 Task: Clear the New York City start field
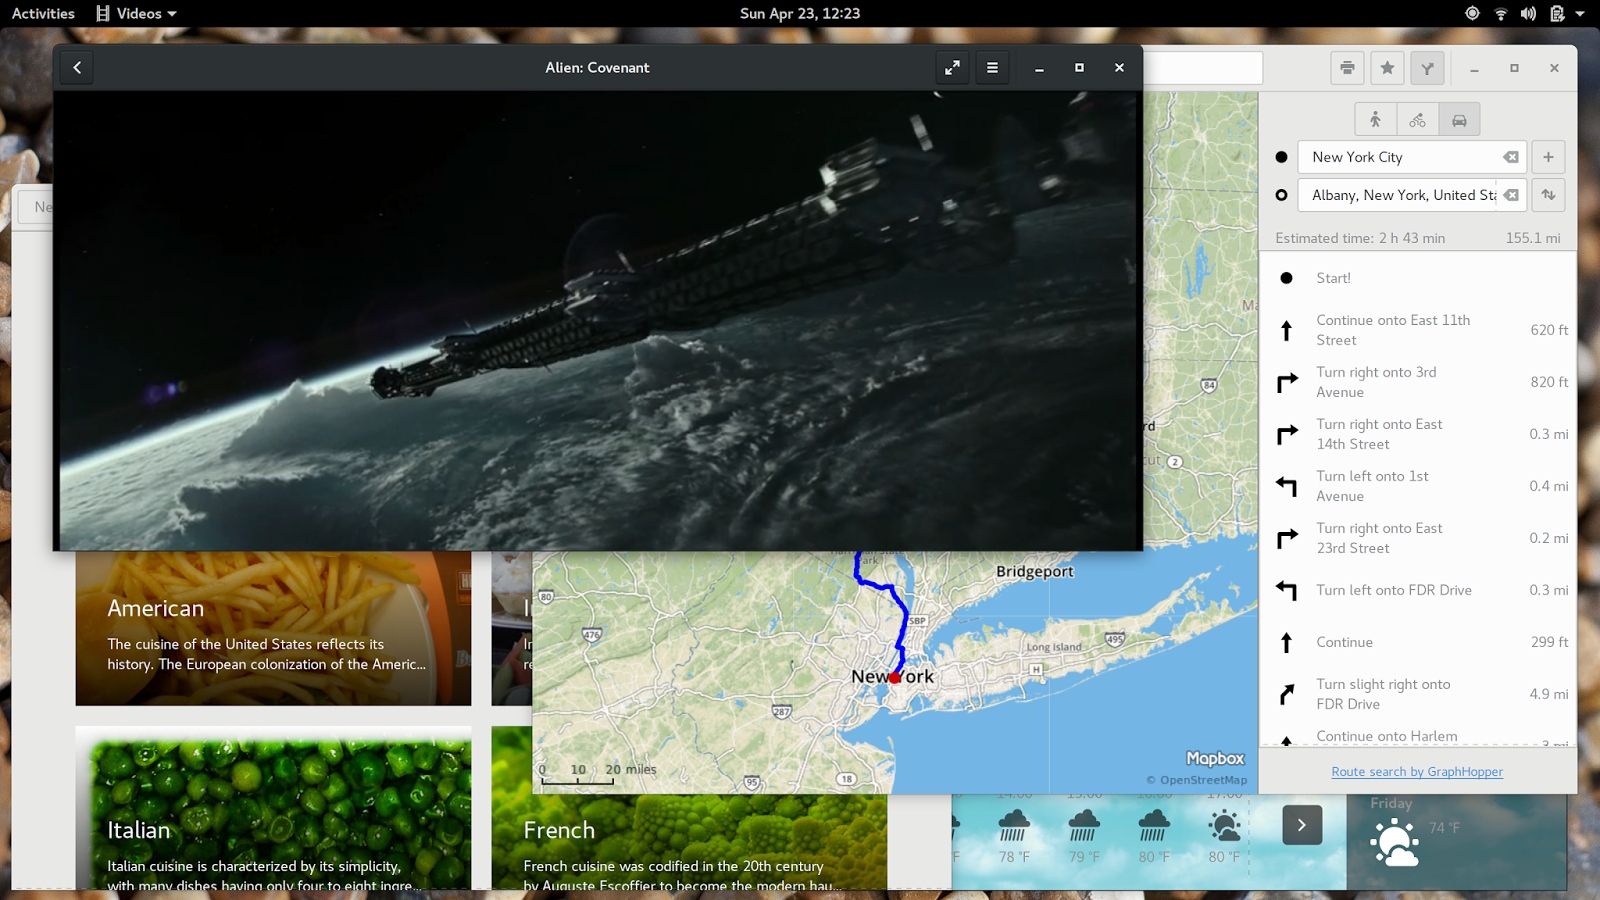[1511, 157]
